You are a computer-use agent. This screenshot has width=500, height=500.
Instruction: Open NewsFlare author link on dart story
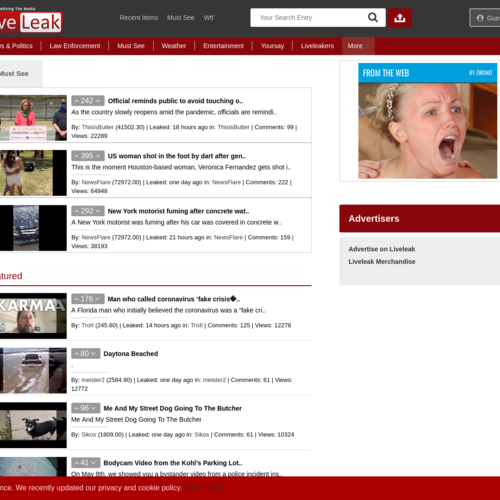pyautogui.click(x=96, y=182)
